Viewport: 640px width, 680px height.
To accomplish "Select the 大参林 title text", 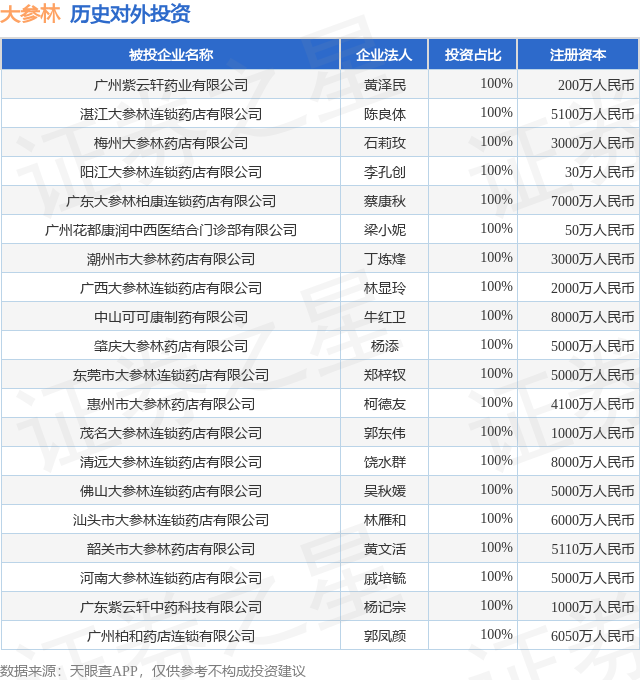I will pos(30,14).
